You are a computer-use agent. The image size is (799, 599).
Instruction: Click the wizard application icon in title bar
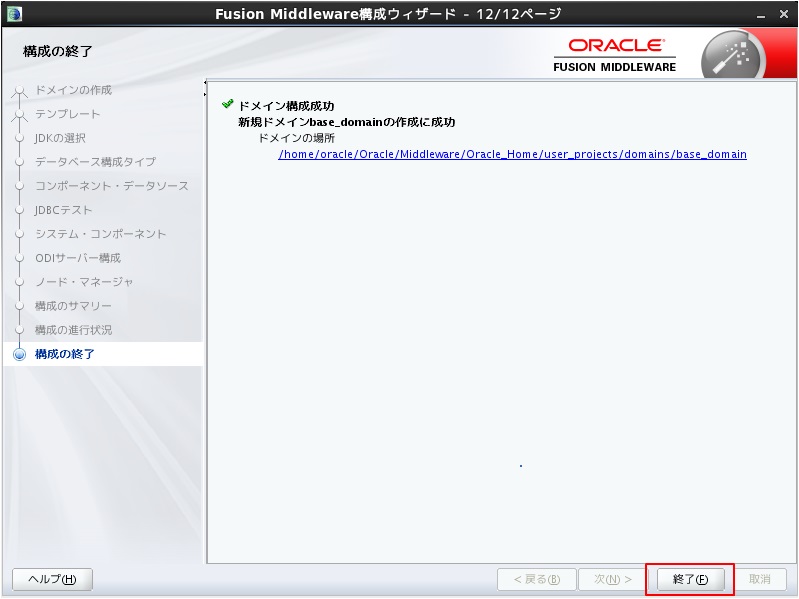tap(14, 14)
